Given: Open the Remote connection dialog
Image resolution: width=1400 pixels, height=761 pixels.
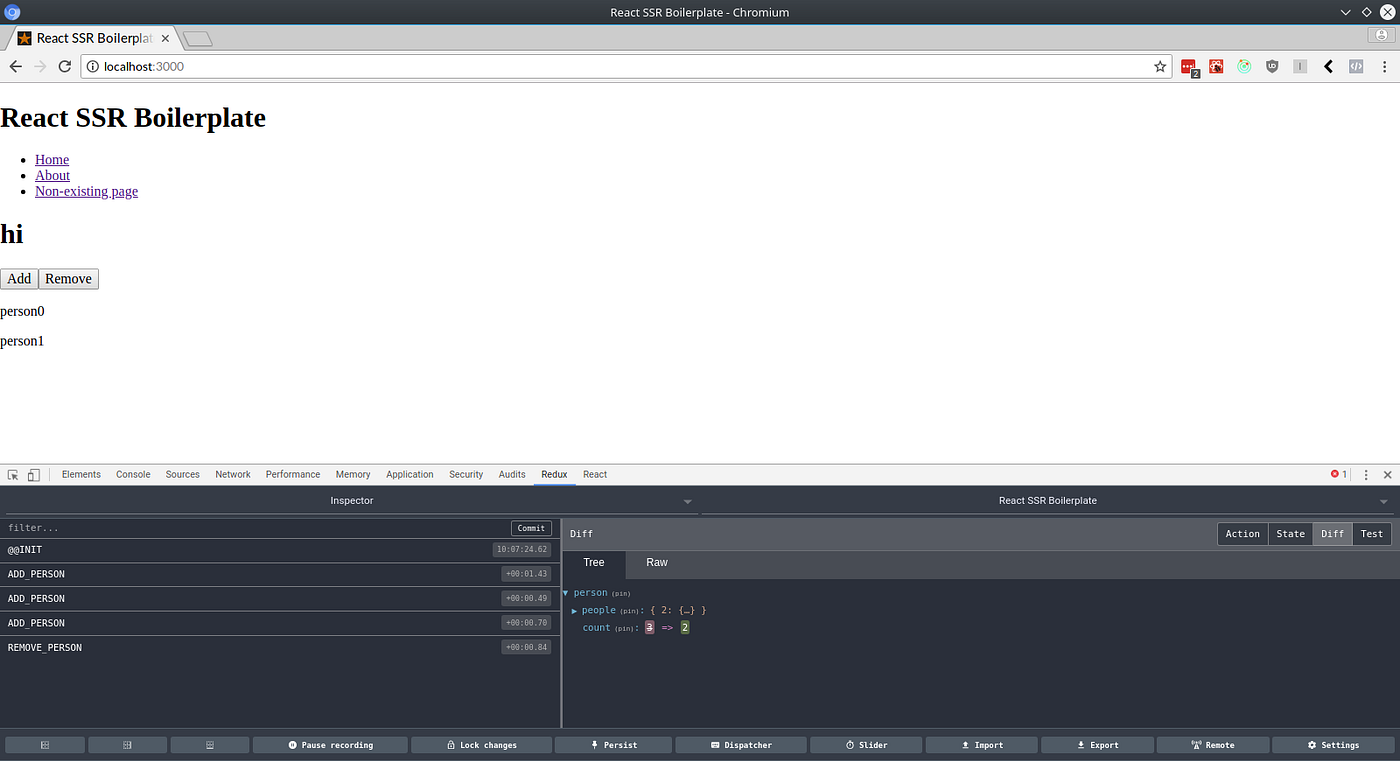Looking at the screenshot, I should [x=1213, y=744].
